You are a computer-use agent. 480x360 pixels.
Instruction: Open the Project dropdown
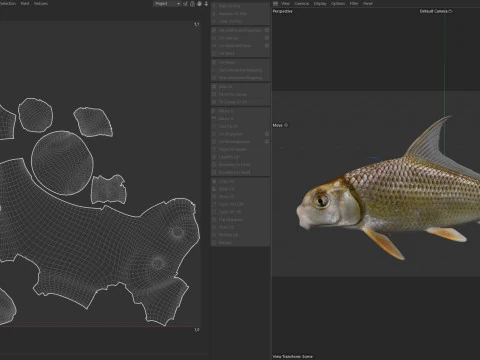pyautogui.click(x=167, y=4)
